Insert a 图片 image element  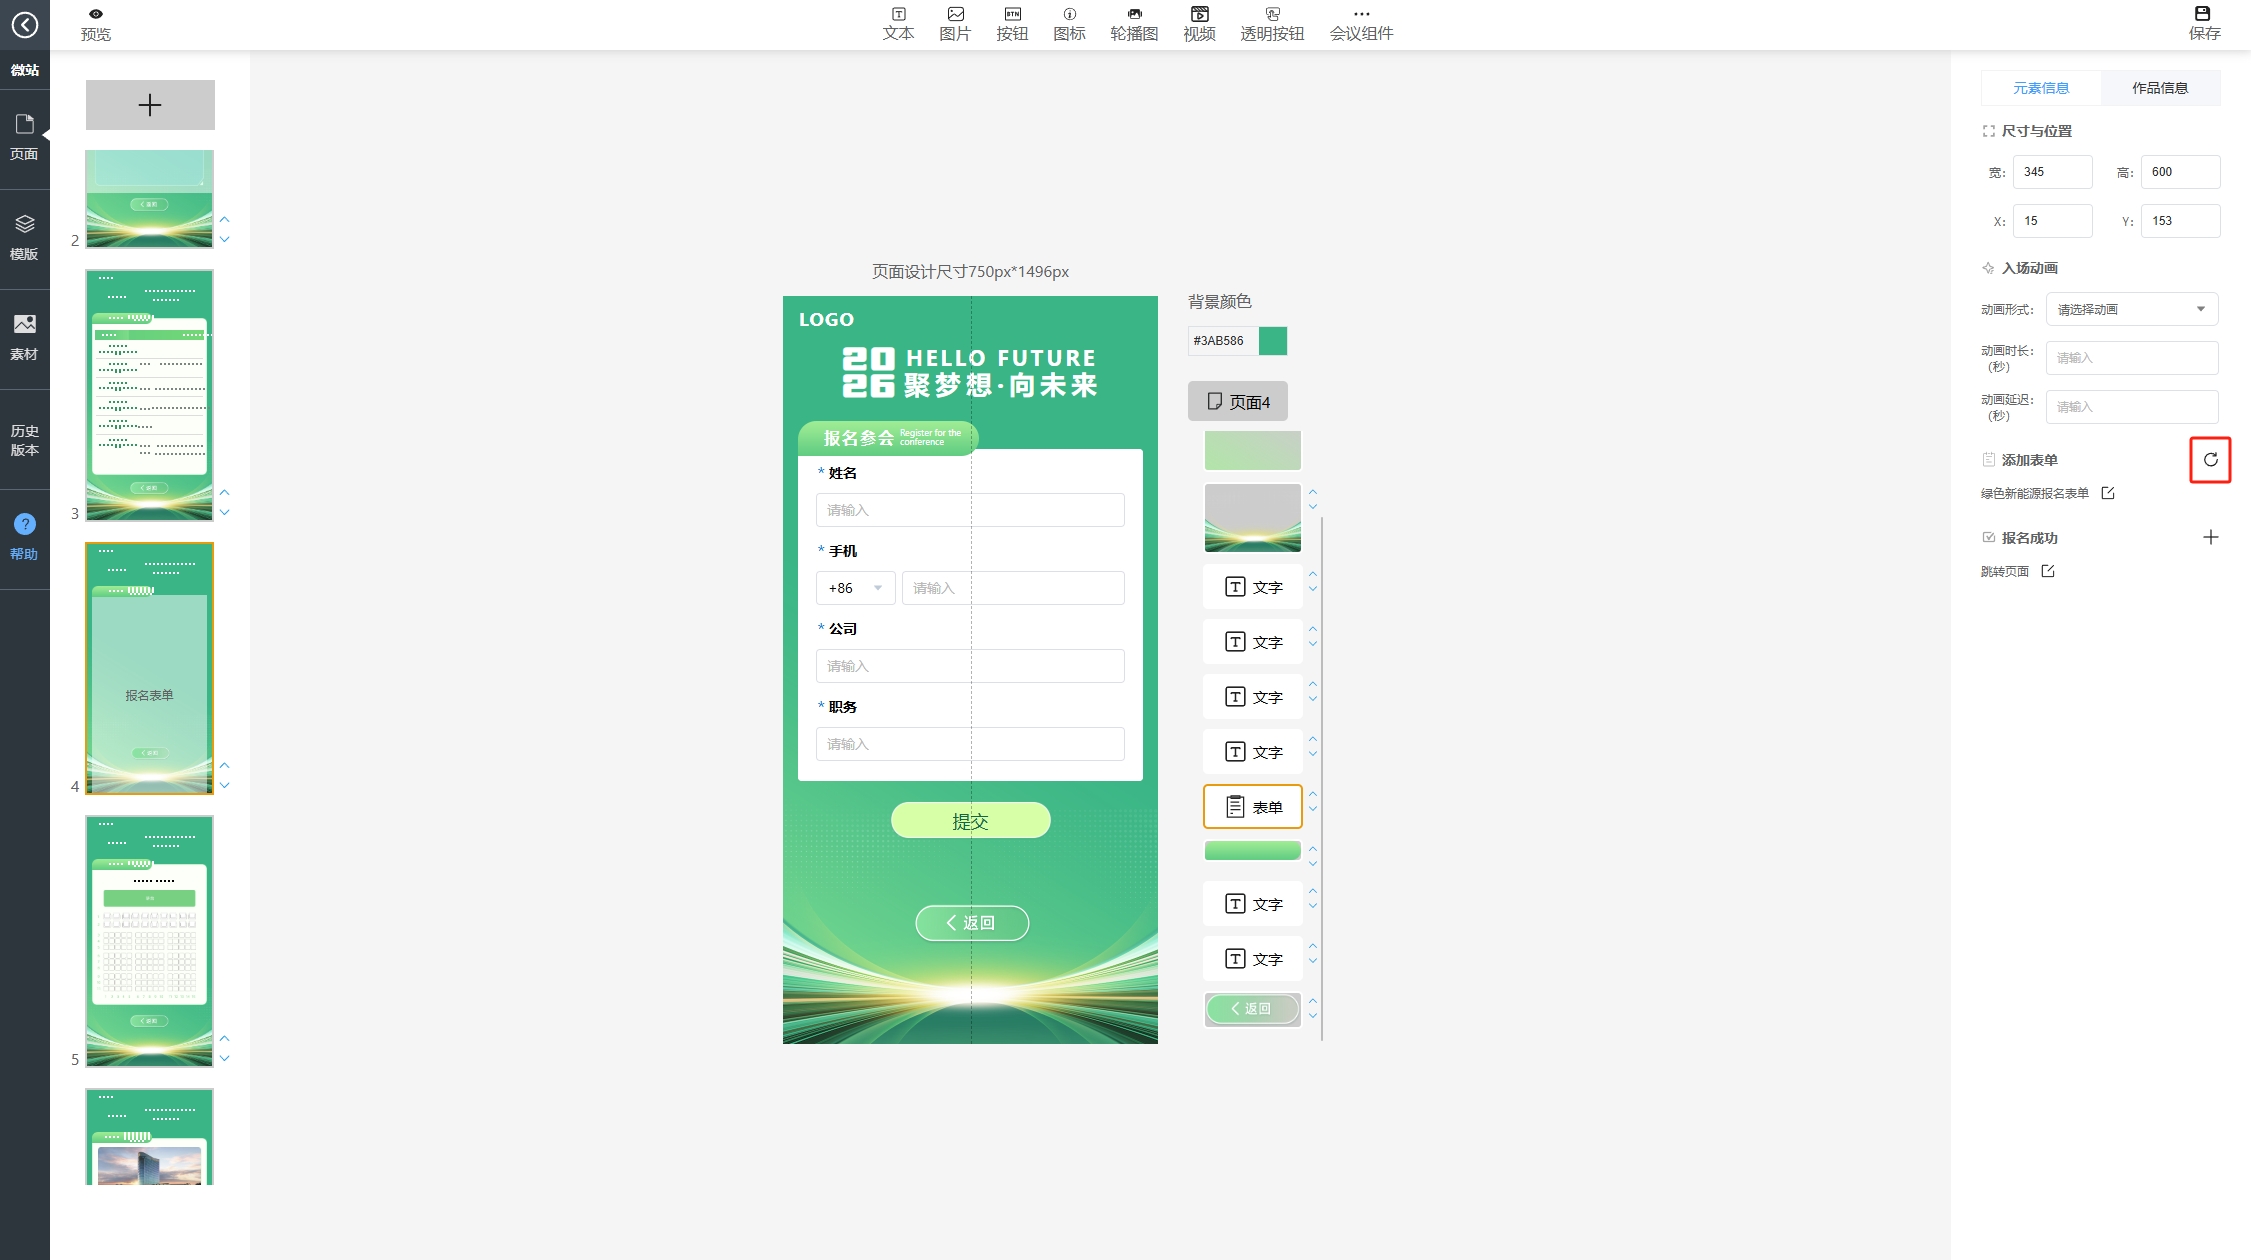coord(955,24)
